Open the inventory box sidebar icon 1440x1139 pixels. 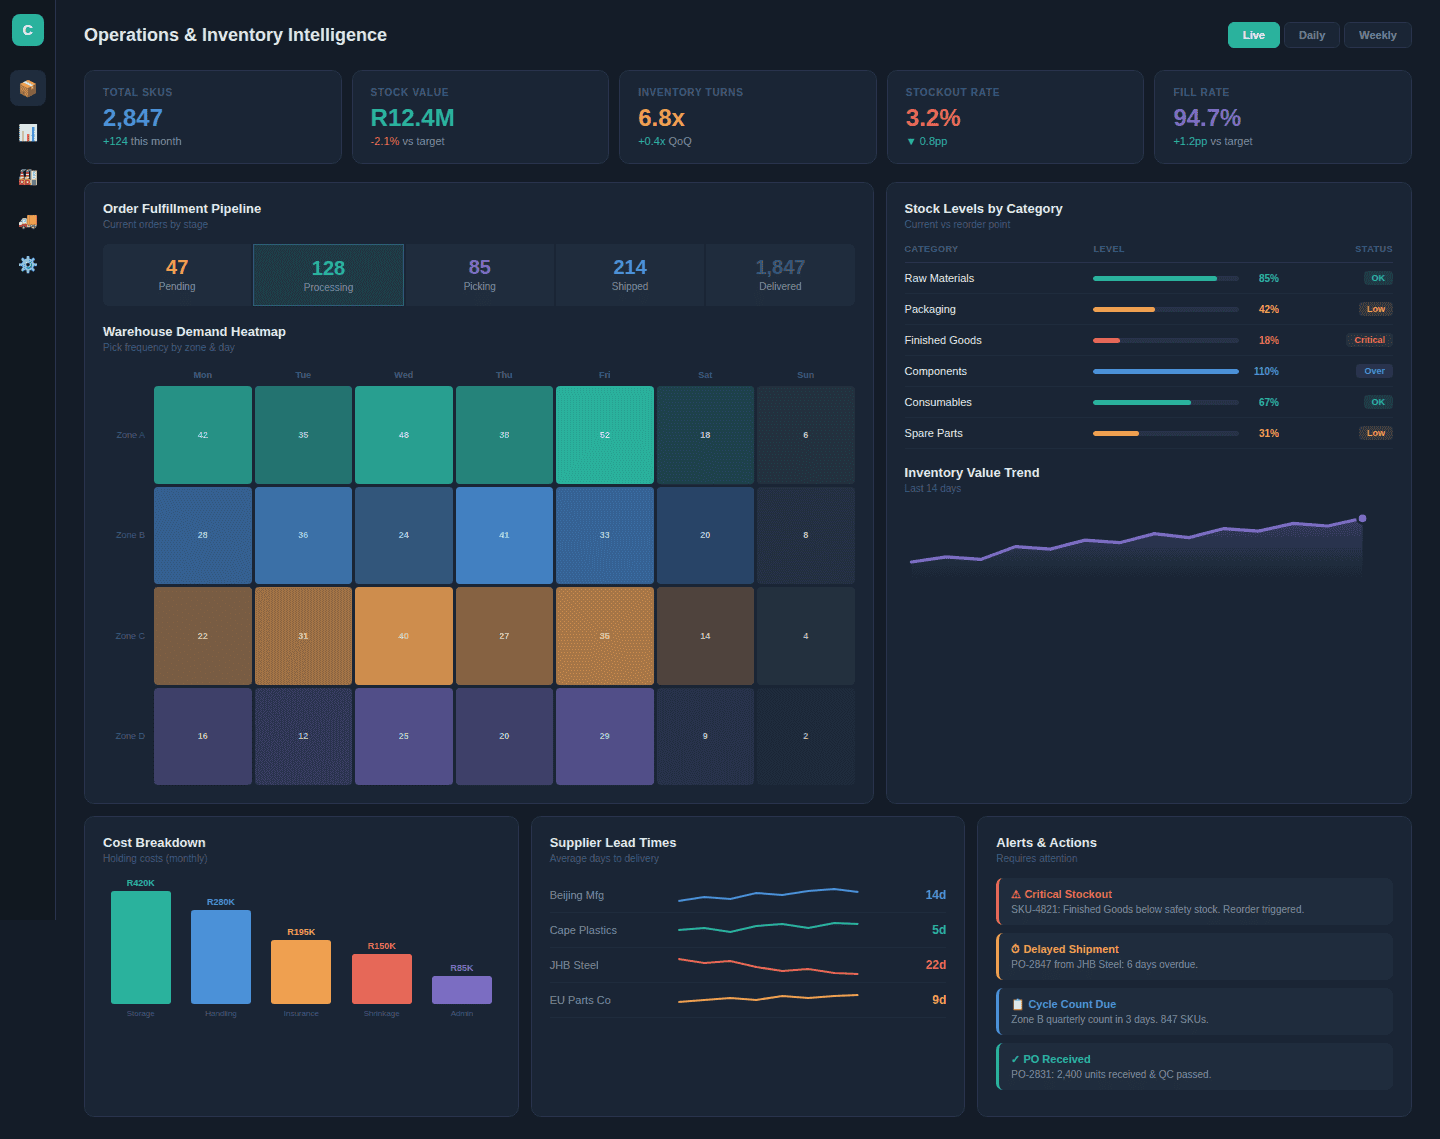pos(28,88)
